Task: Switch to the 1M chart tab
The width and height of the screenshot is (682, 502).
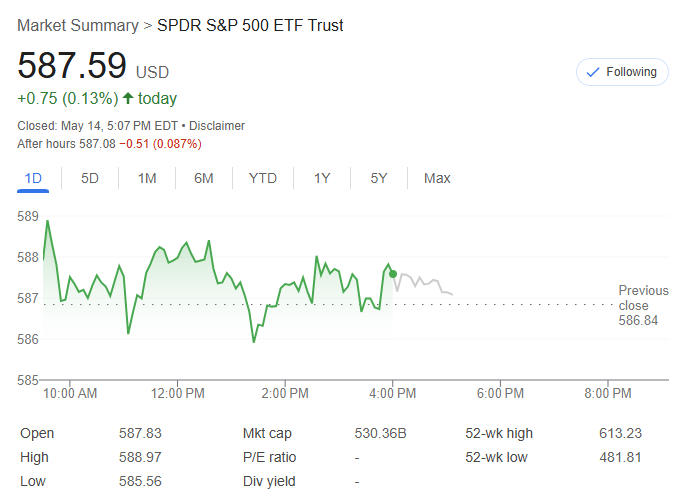Action: click(x=147, y=178)
